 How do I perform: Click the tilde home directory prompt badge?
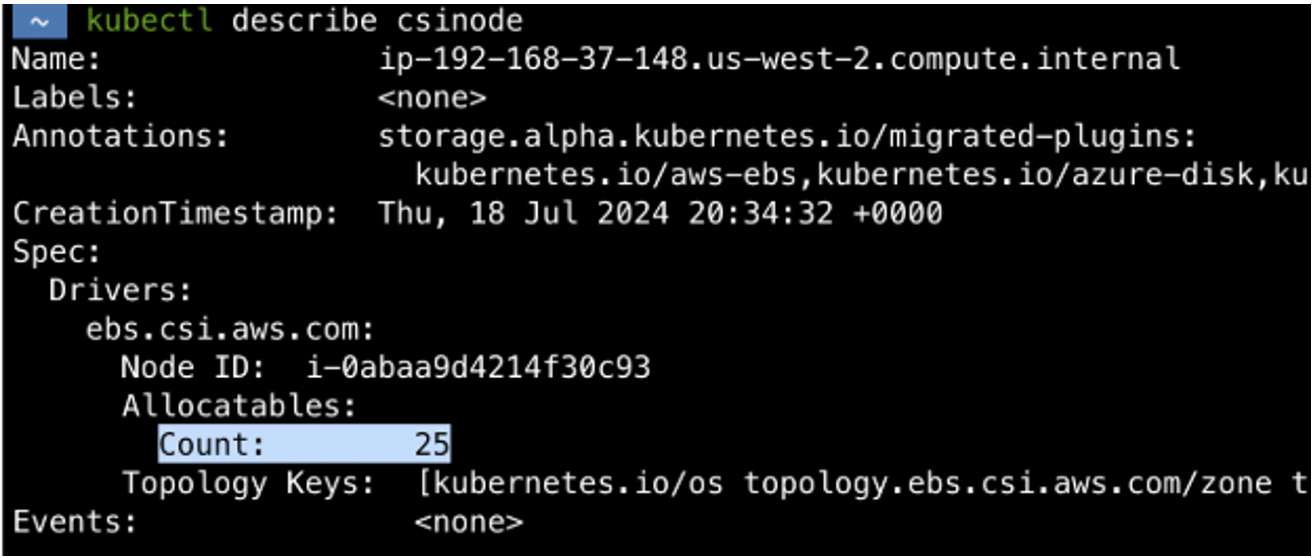point(40,21)
